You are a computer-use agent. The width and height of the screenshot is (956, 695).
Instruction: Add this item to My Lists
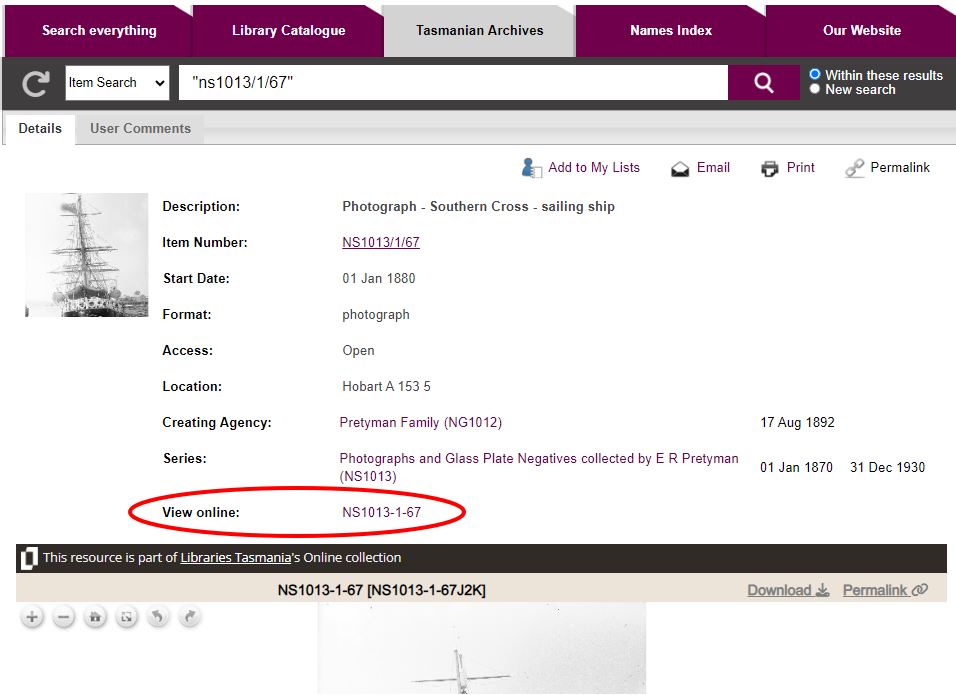pos(581,168)
